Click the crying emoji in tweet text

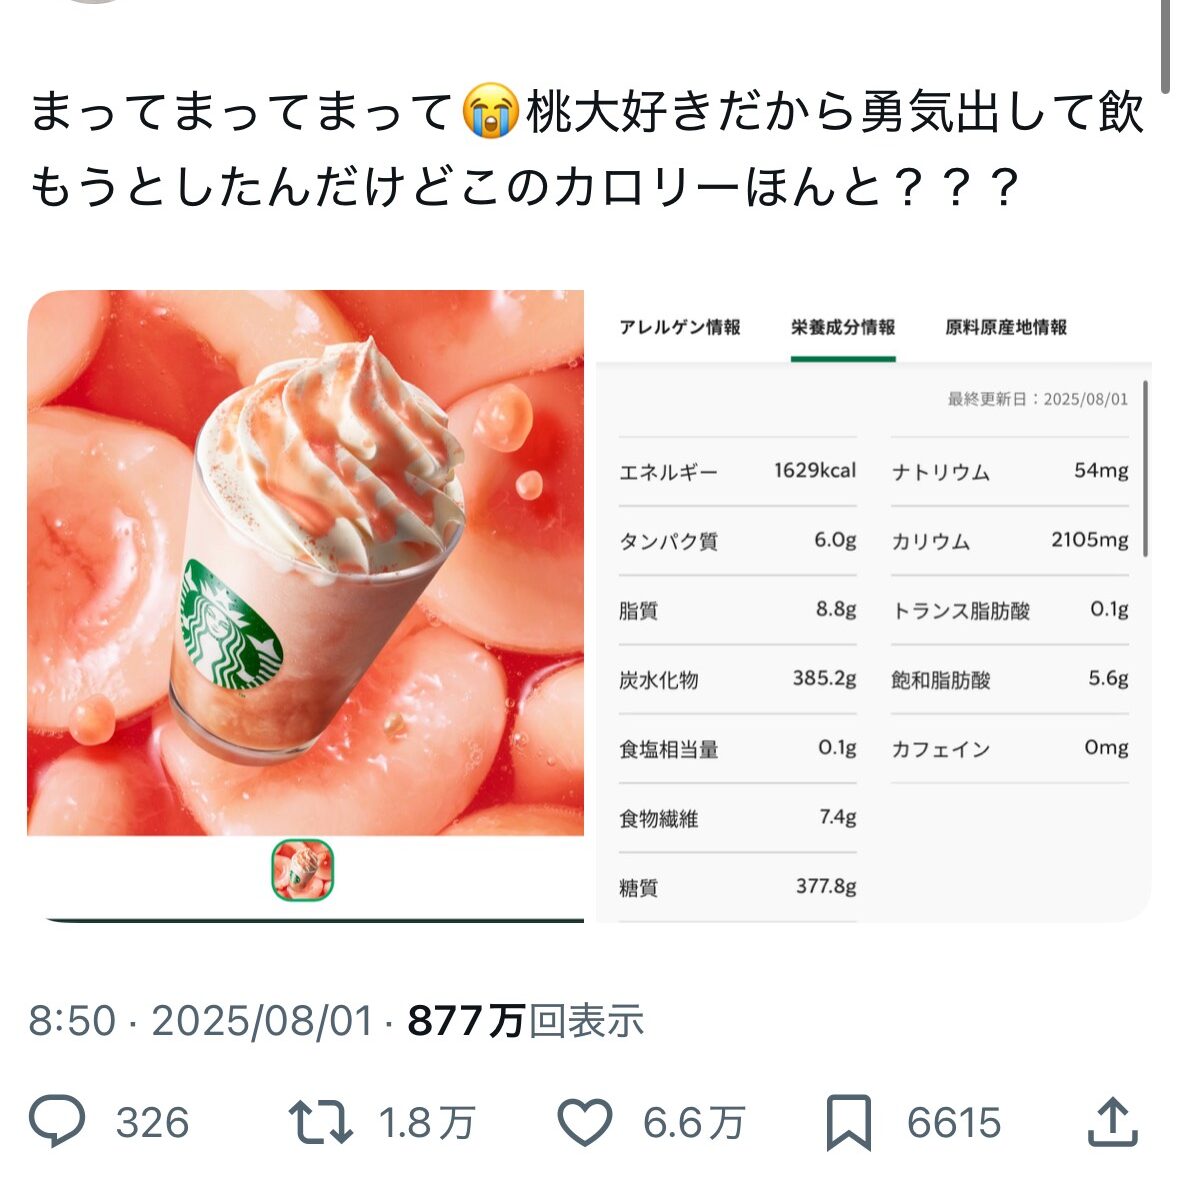[490, 111]
